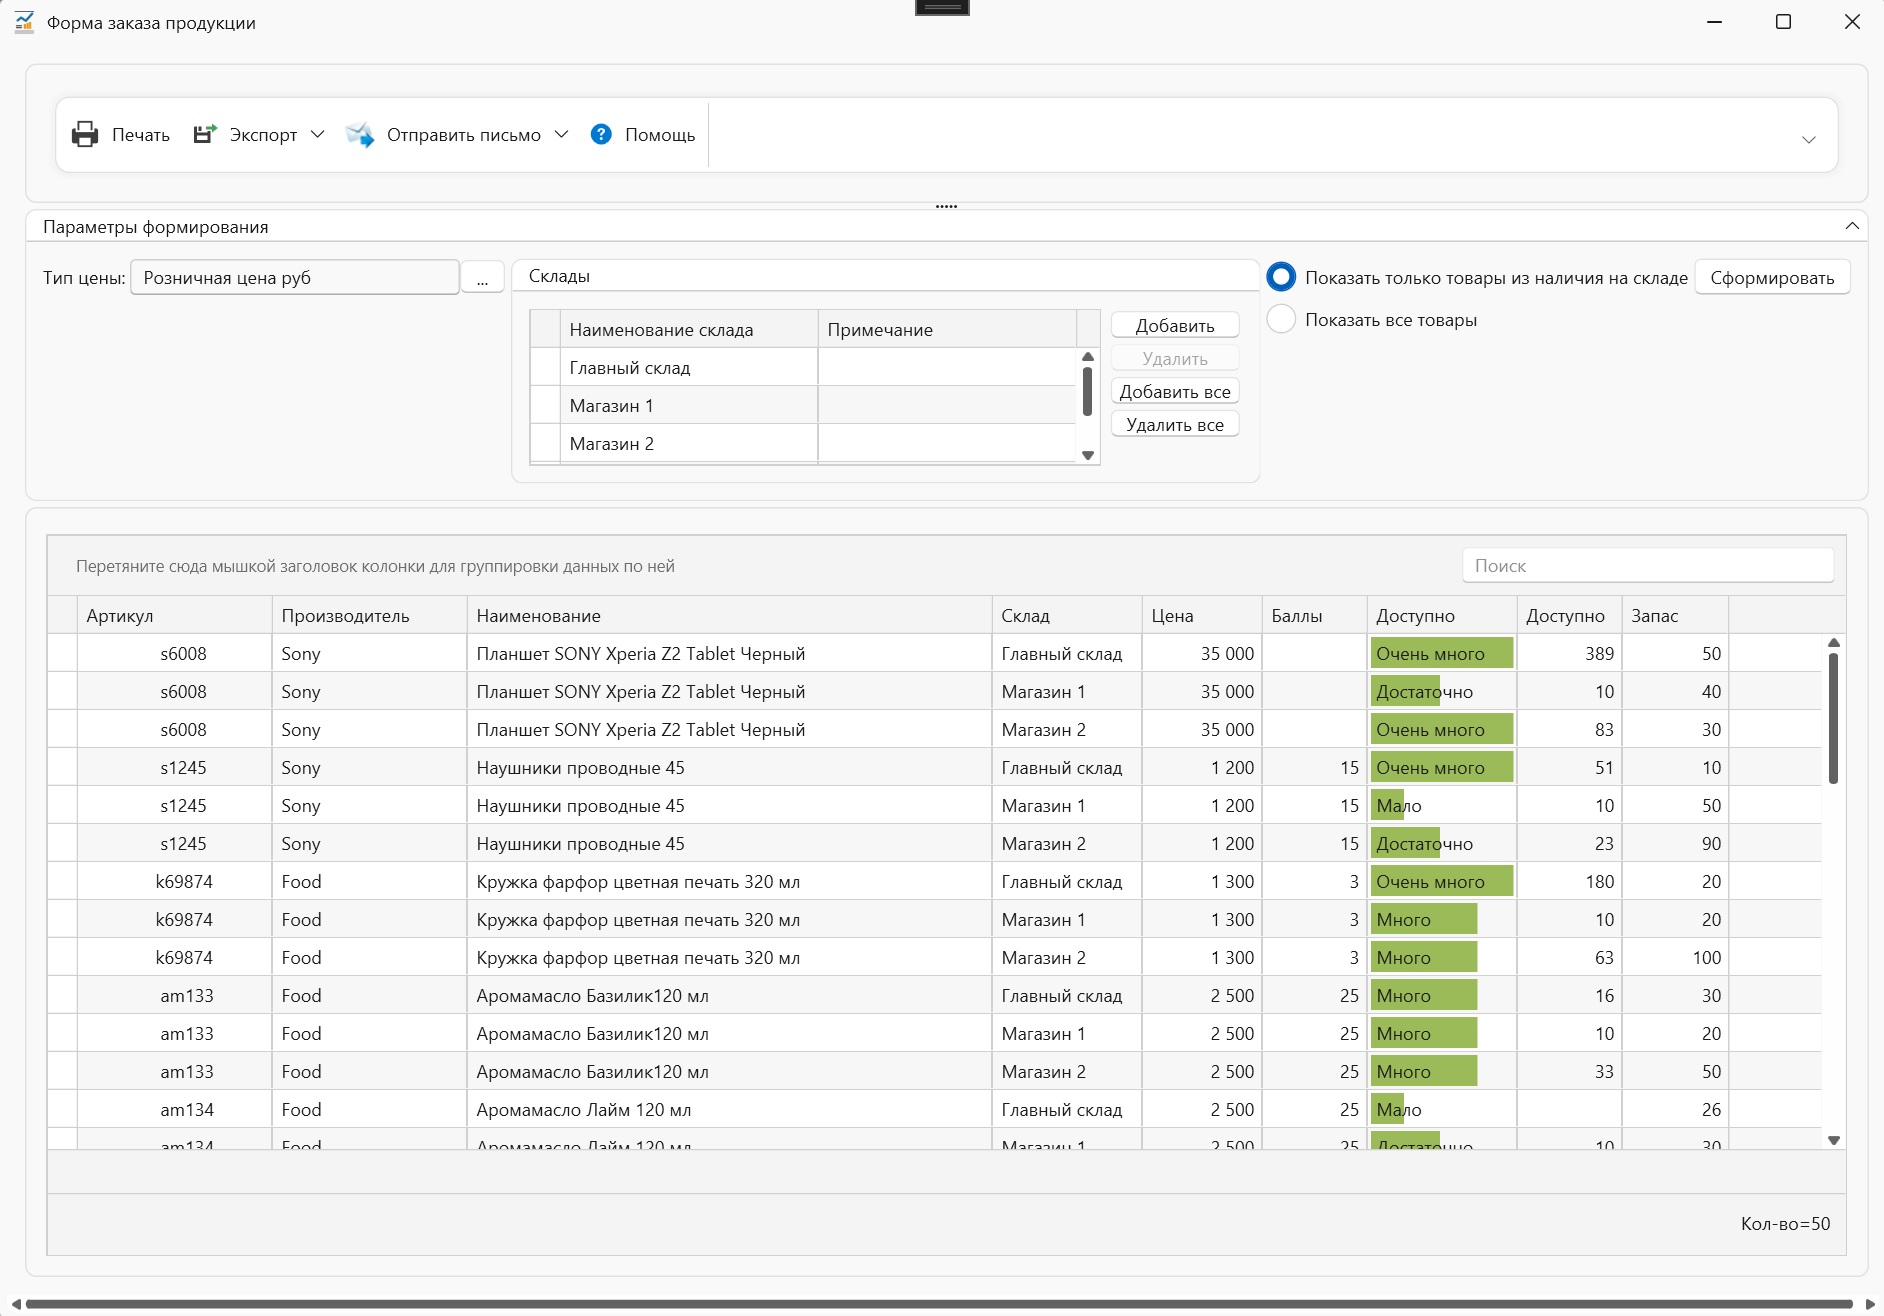The height and width of the screenshot is (1316, 1884).
Task: Click the Отправить письмо envelope icon
Action: tap(360, 134)
